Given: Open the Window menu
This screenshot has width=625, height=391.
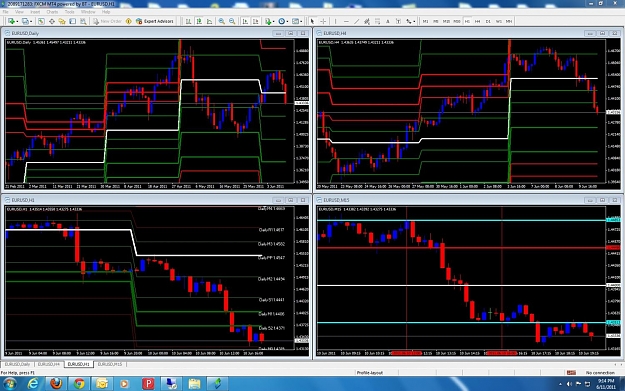Looking at the screenshot, I should [x=88, y=12].
